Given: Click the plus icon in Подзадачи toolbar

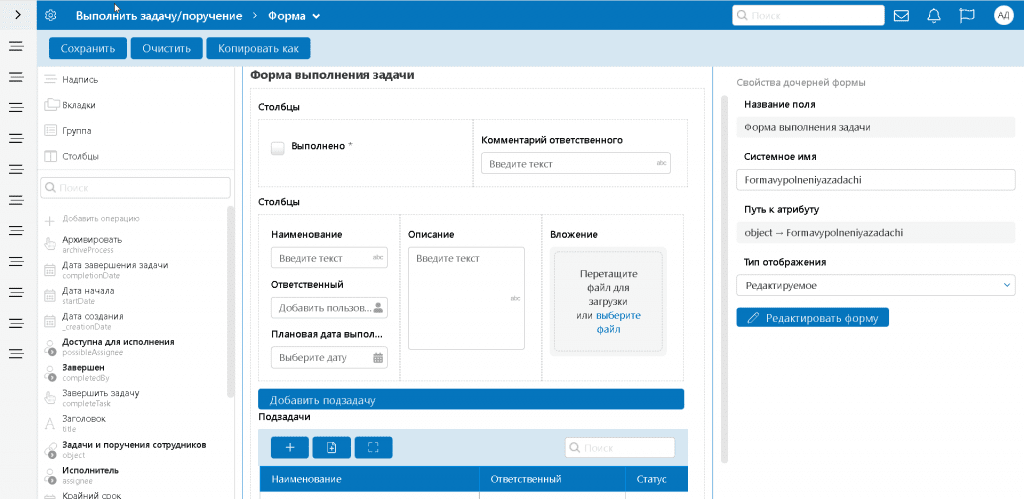Looking at the screenshot, I should click(x=290, y=447).
